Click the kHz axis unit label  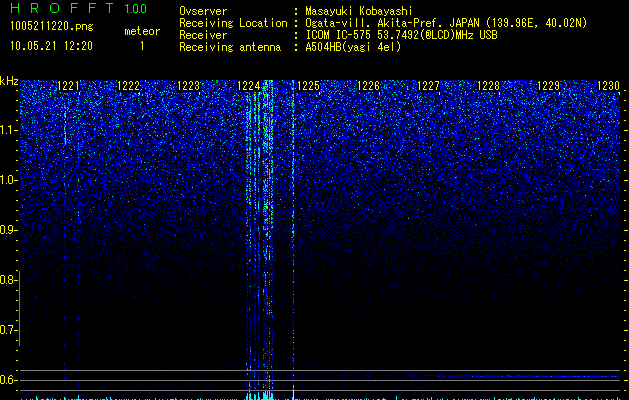tap(9, 81)
